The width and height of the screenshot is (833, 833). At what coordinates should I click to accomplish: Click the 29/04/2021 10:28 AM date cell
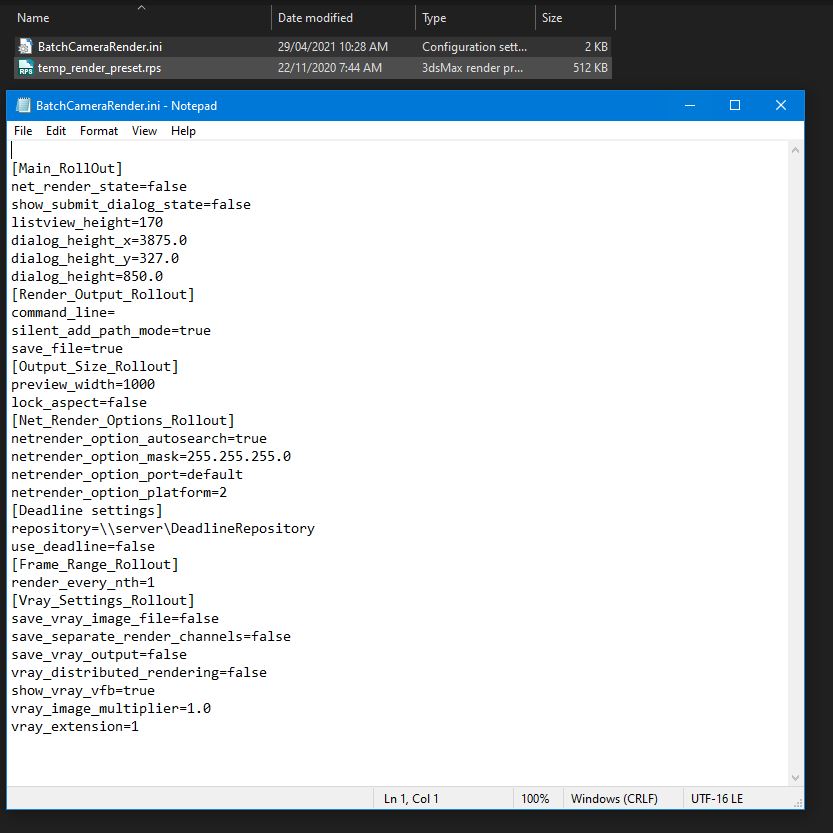tap(333, 47)
